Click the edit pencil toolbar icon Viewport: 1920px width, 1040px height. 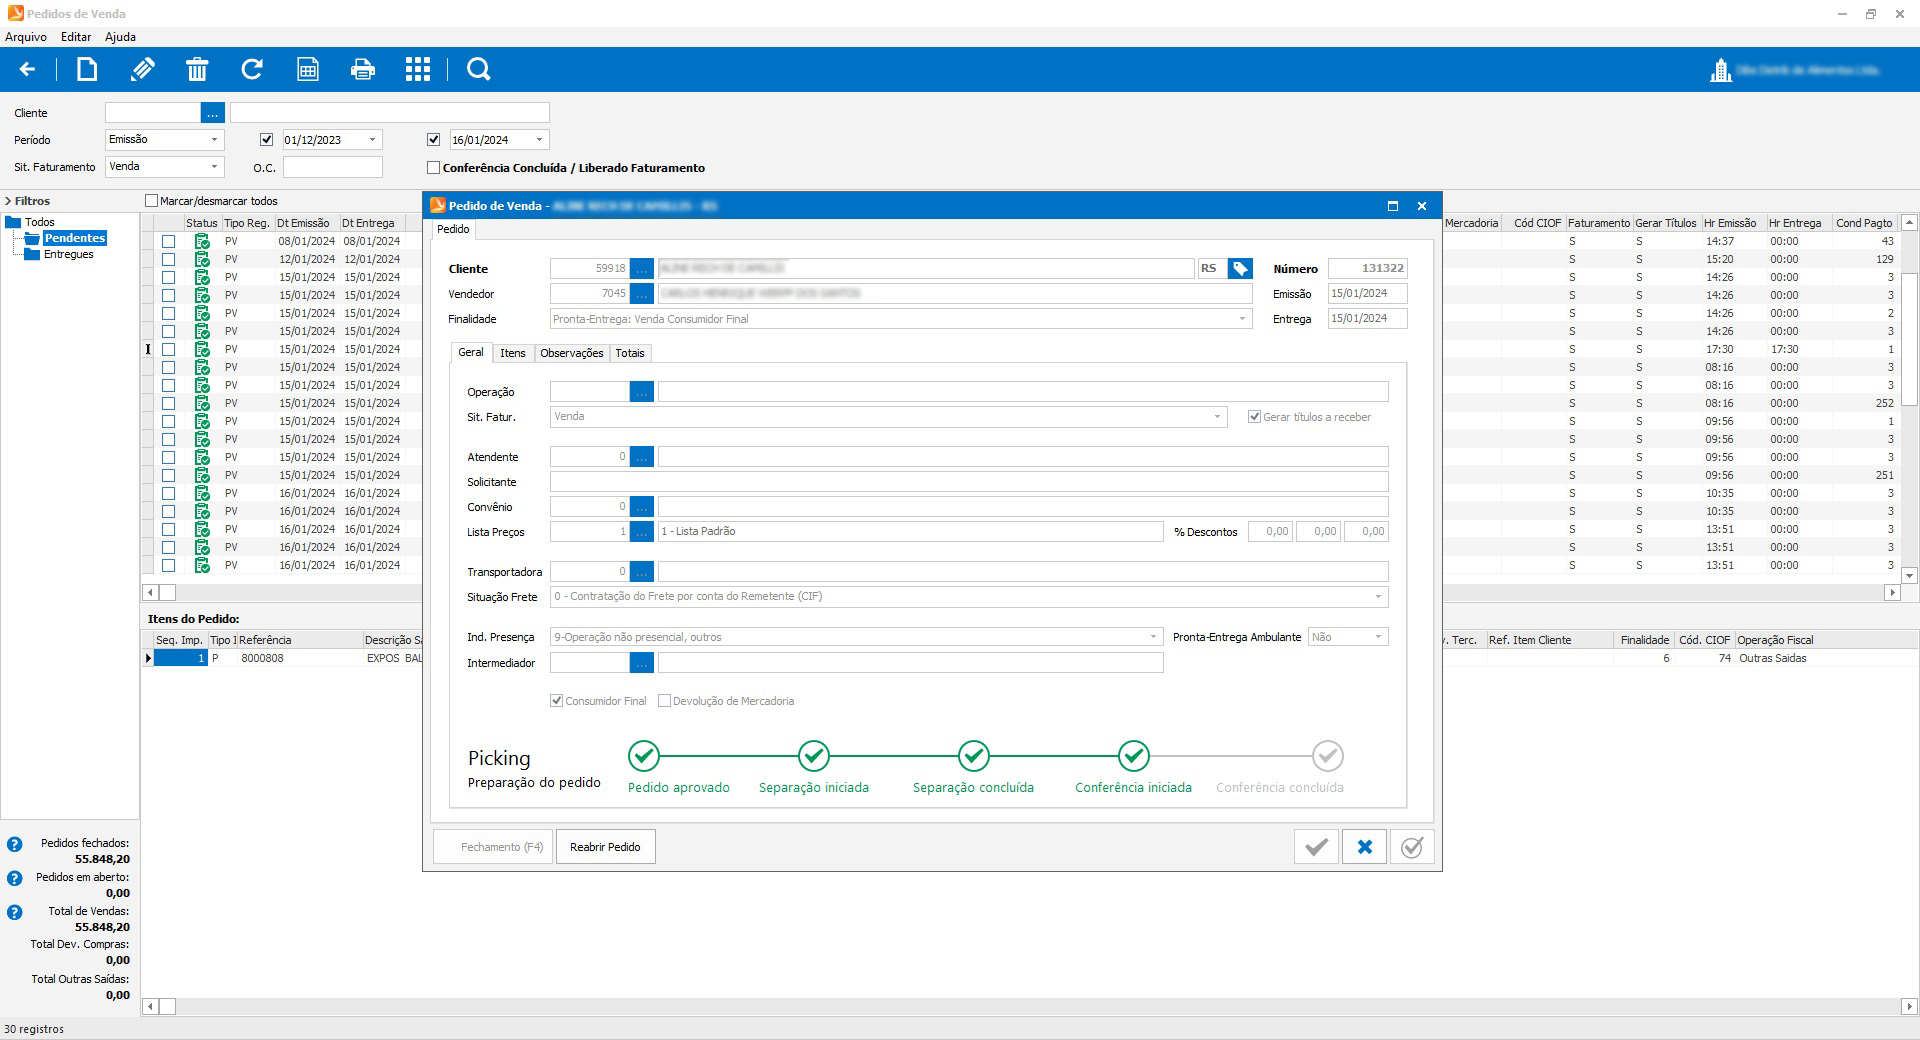tap(142, 69)
